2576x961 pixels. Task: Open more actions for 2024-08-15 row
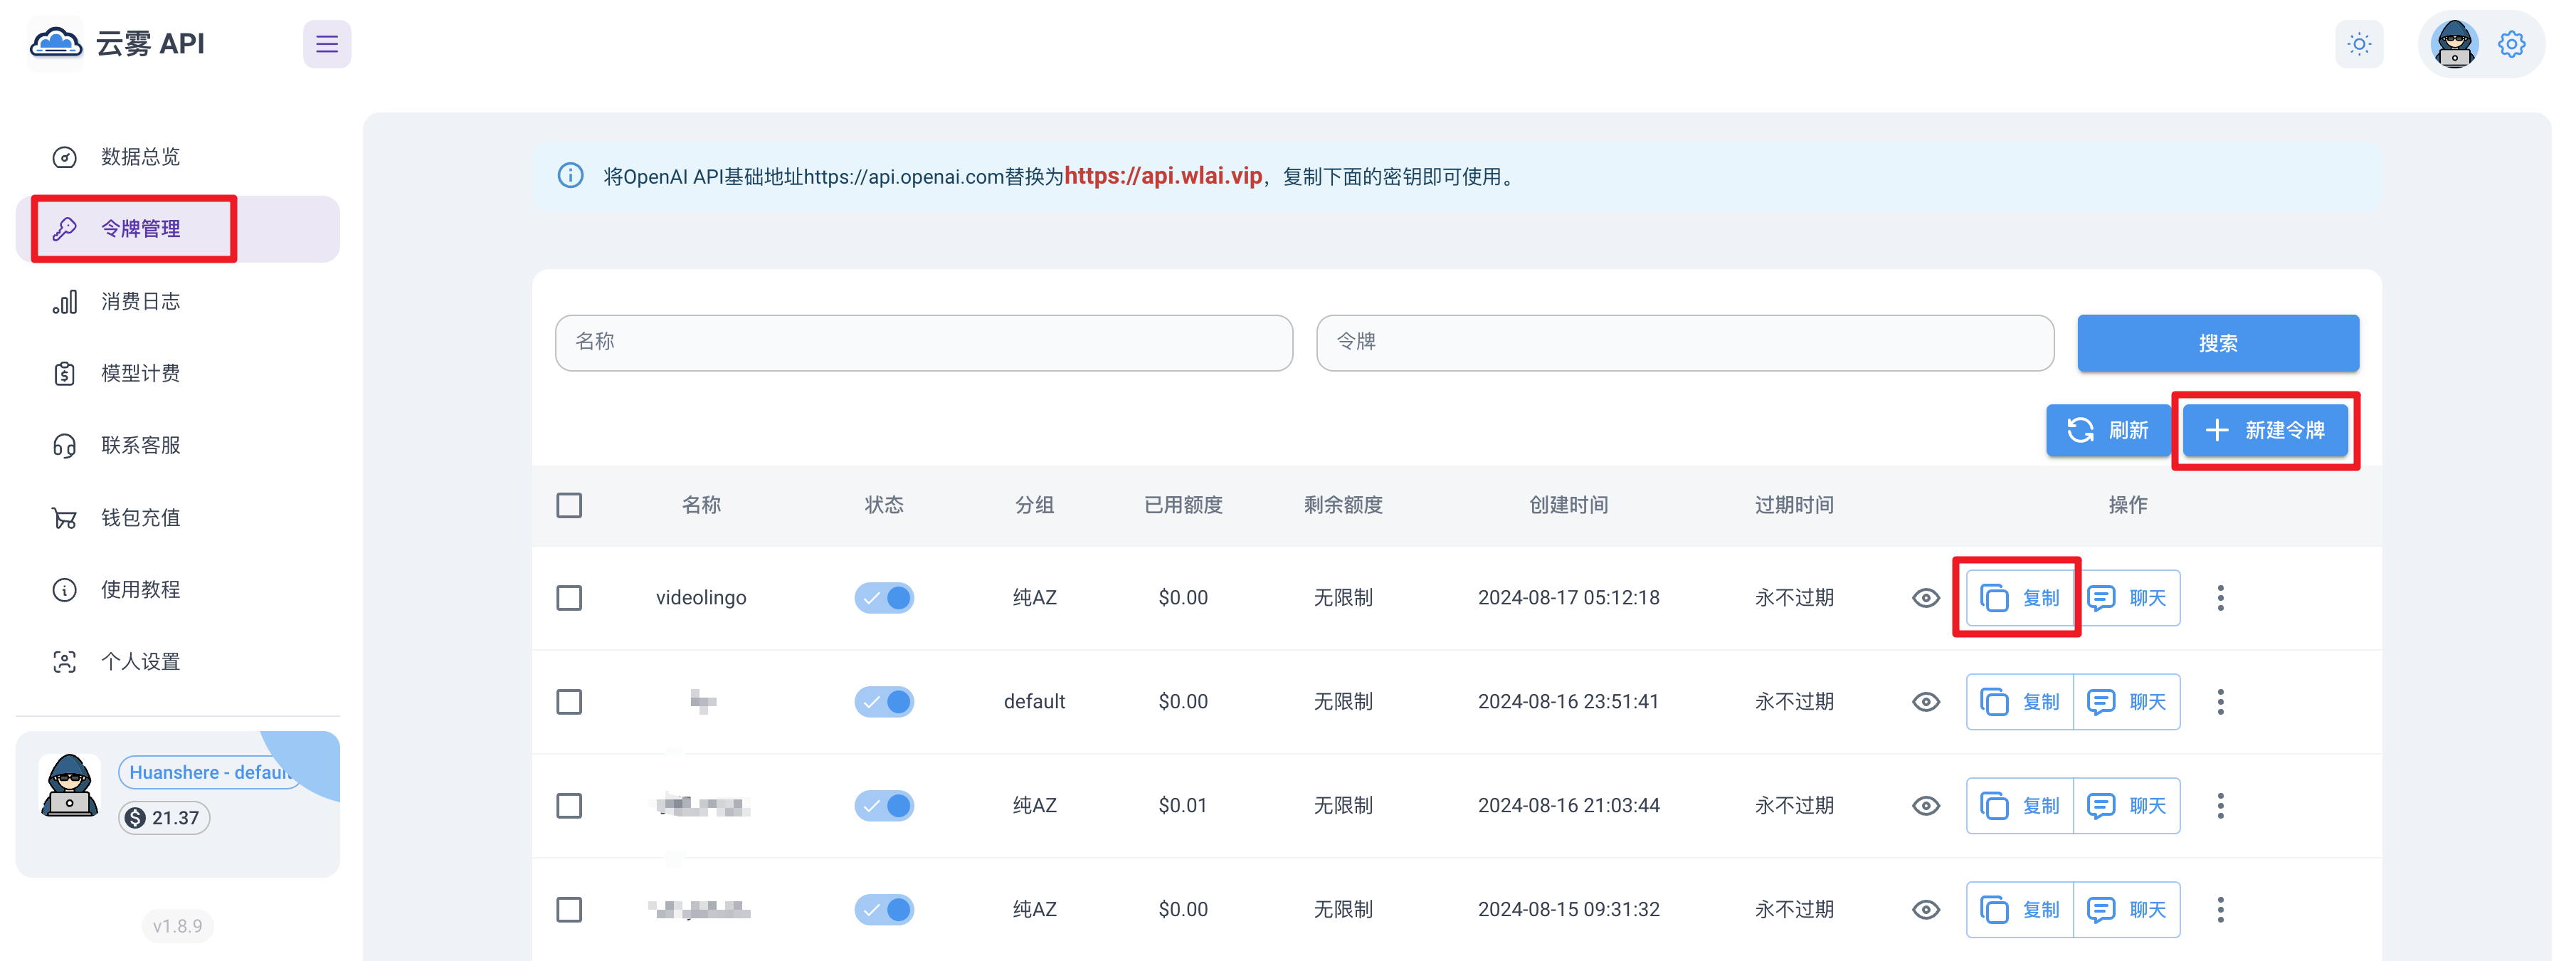click(x=2220, y=910)
